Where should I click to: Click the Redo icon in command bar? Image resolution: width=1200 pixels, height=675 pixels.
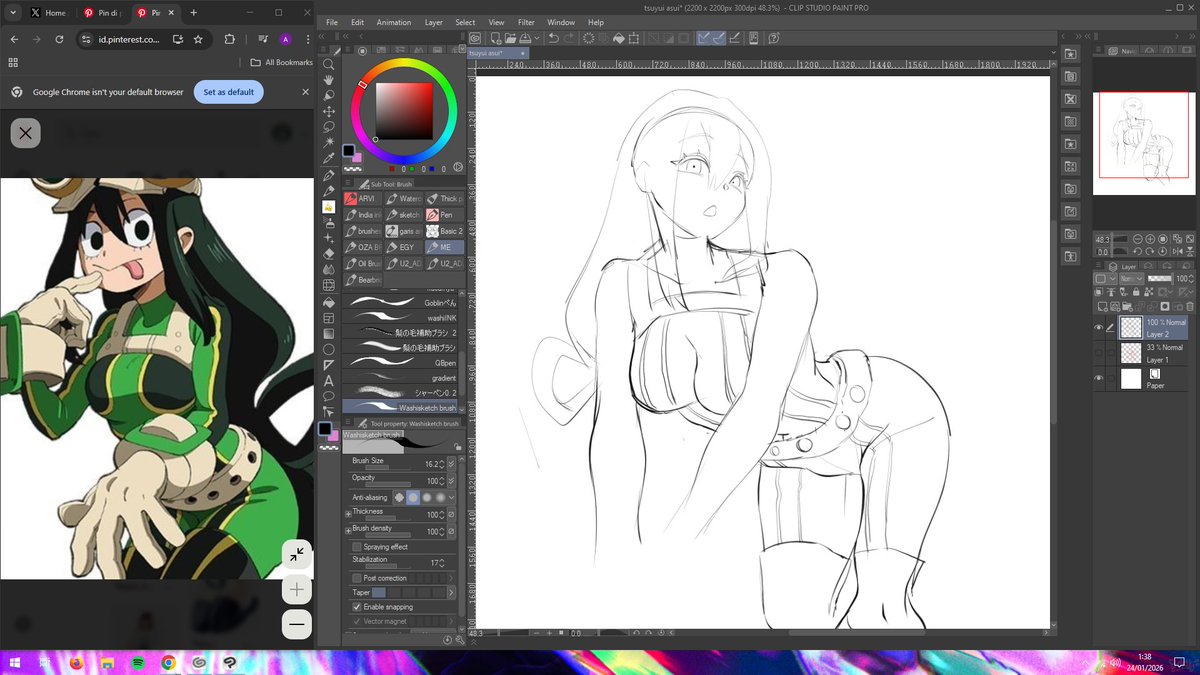pos(569,38)
